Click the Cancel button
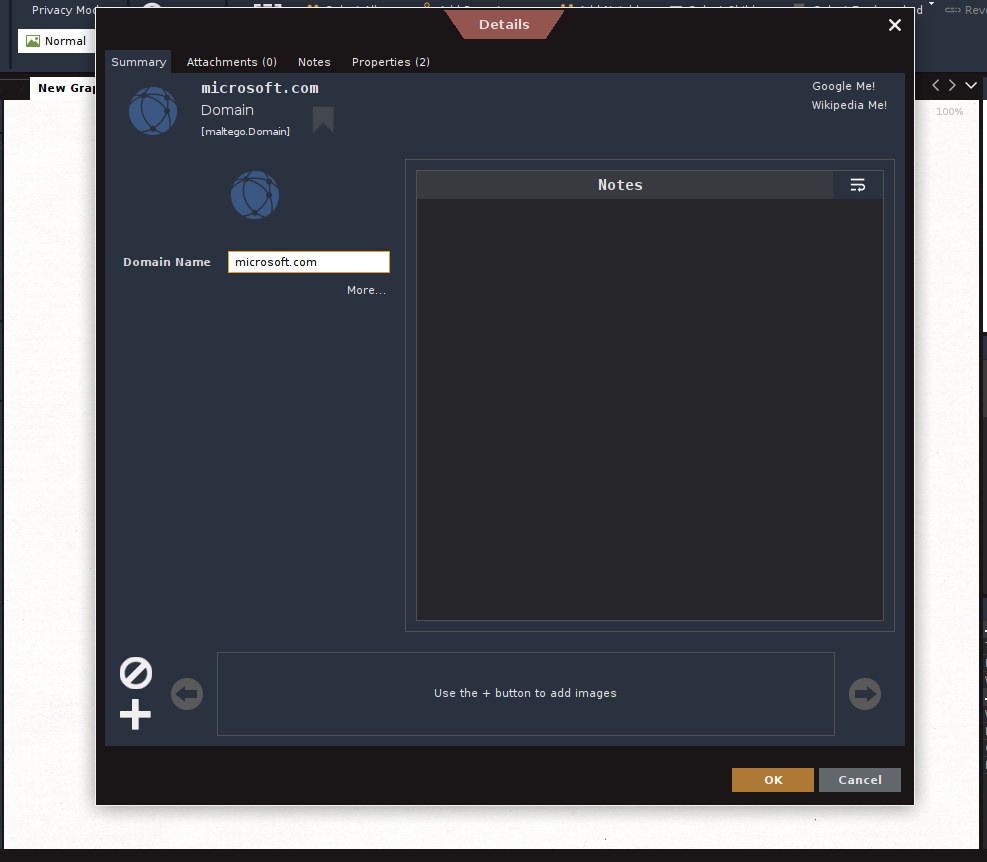 (859, 780)
